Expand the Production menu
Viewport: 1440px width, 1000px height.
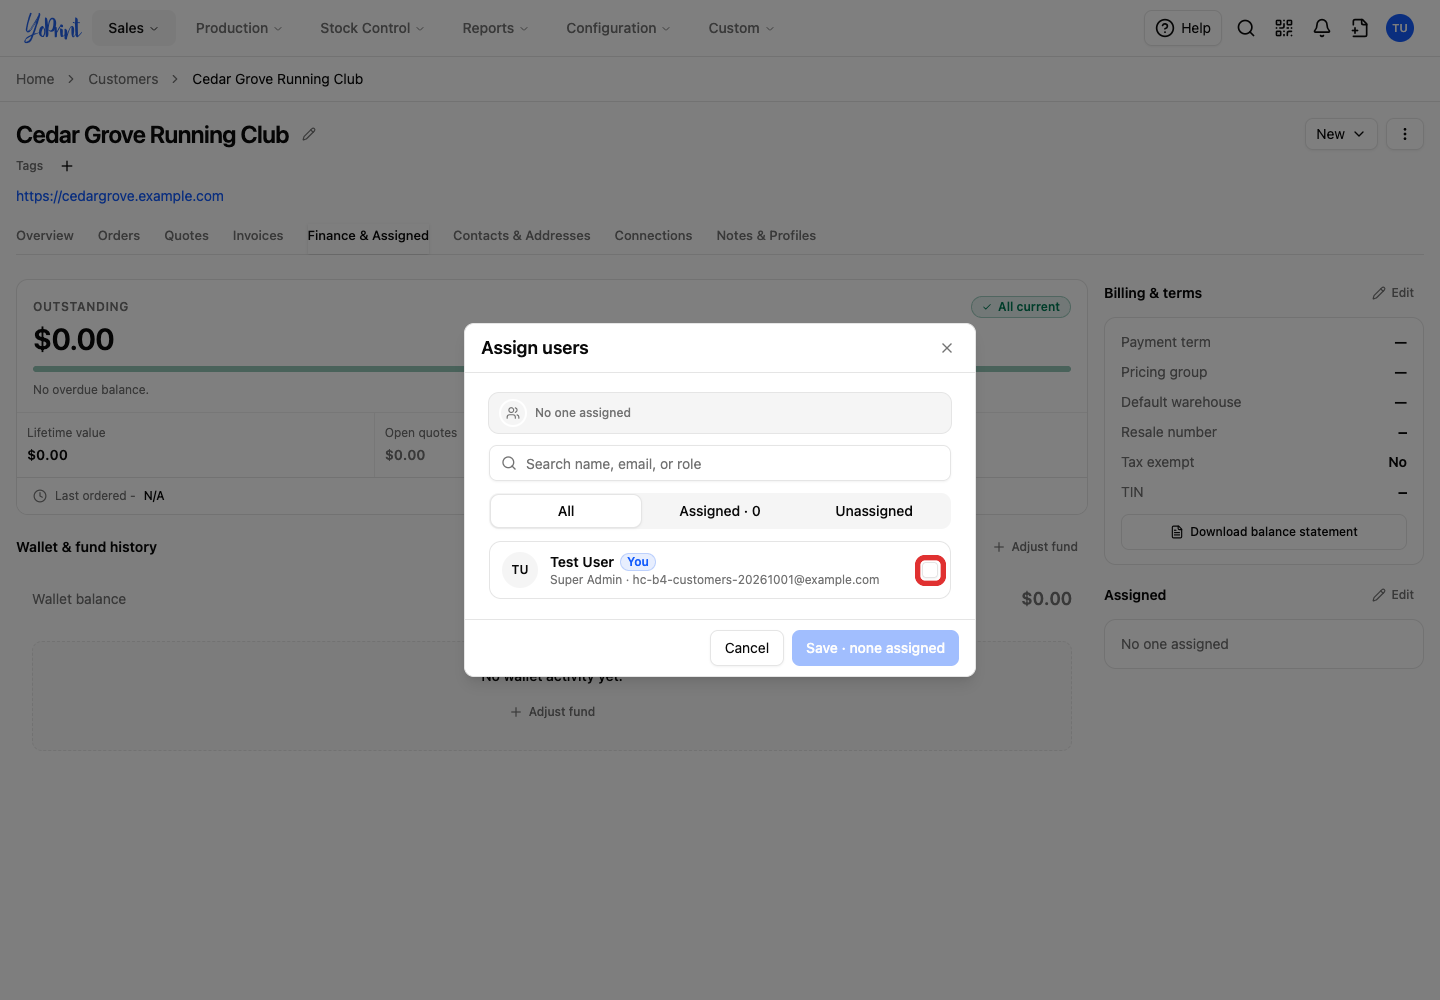point(239,28)
